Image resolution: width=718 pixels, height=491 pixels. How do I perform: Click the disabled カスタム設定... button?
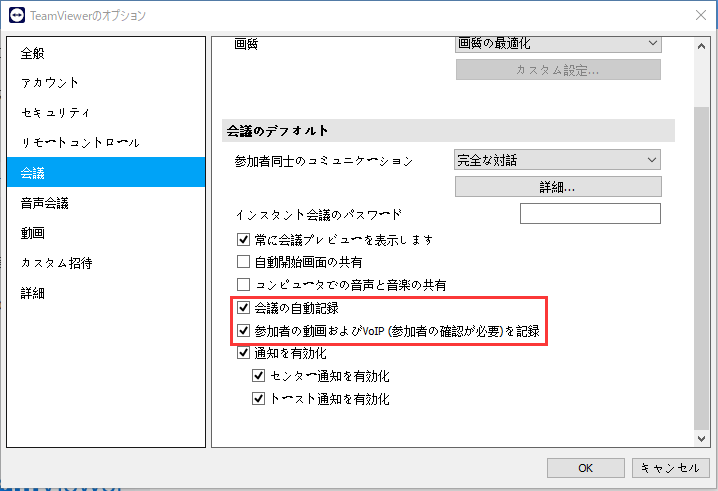tap(558, 70)
